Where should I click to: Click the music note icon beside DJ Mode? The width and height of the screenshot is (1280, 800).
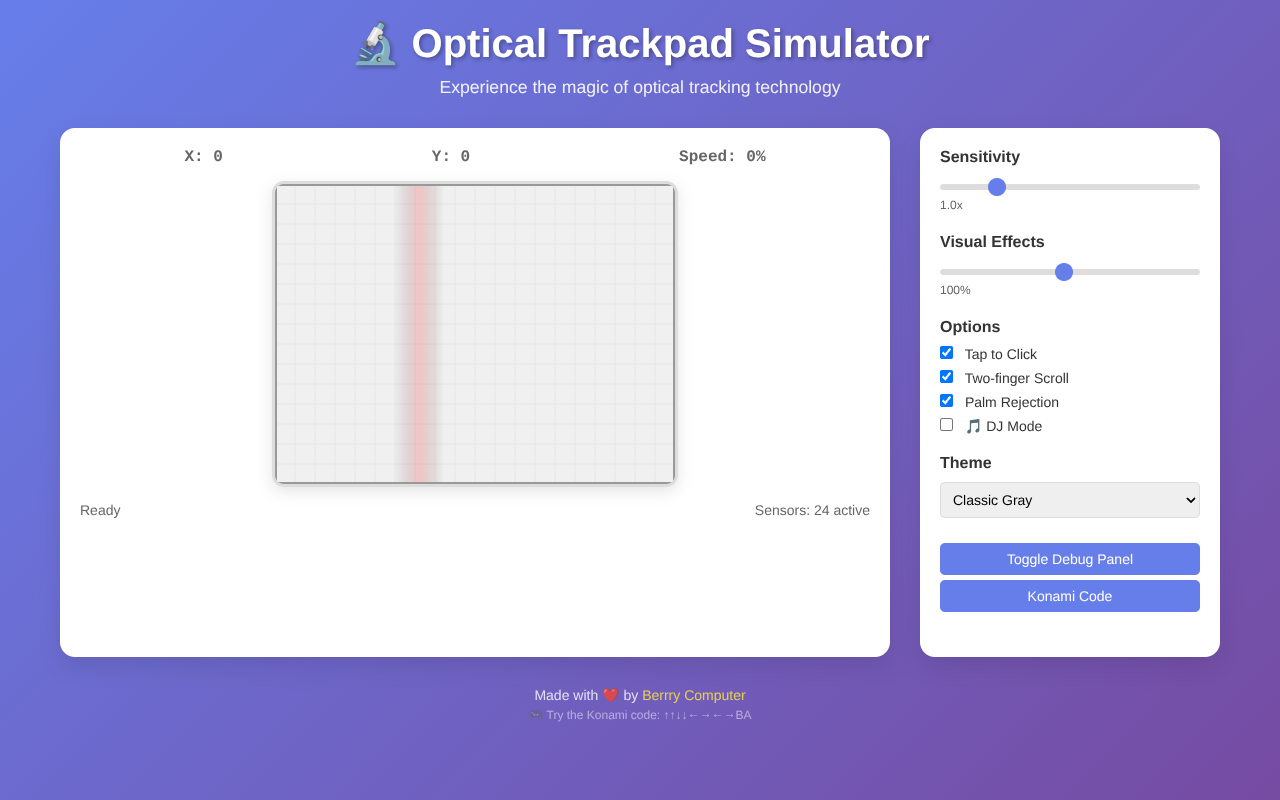(x=971, y=426)
